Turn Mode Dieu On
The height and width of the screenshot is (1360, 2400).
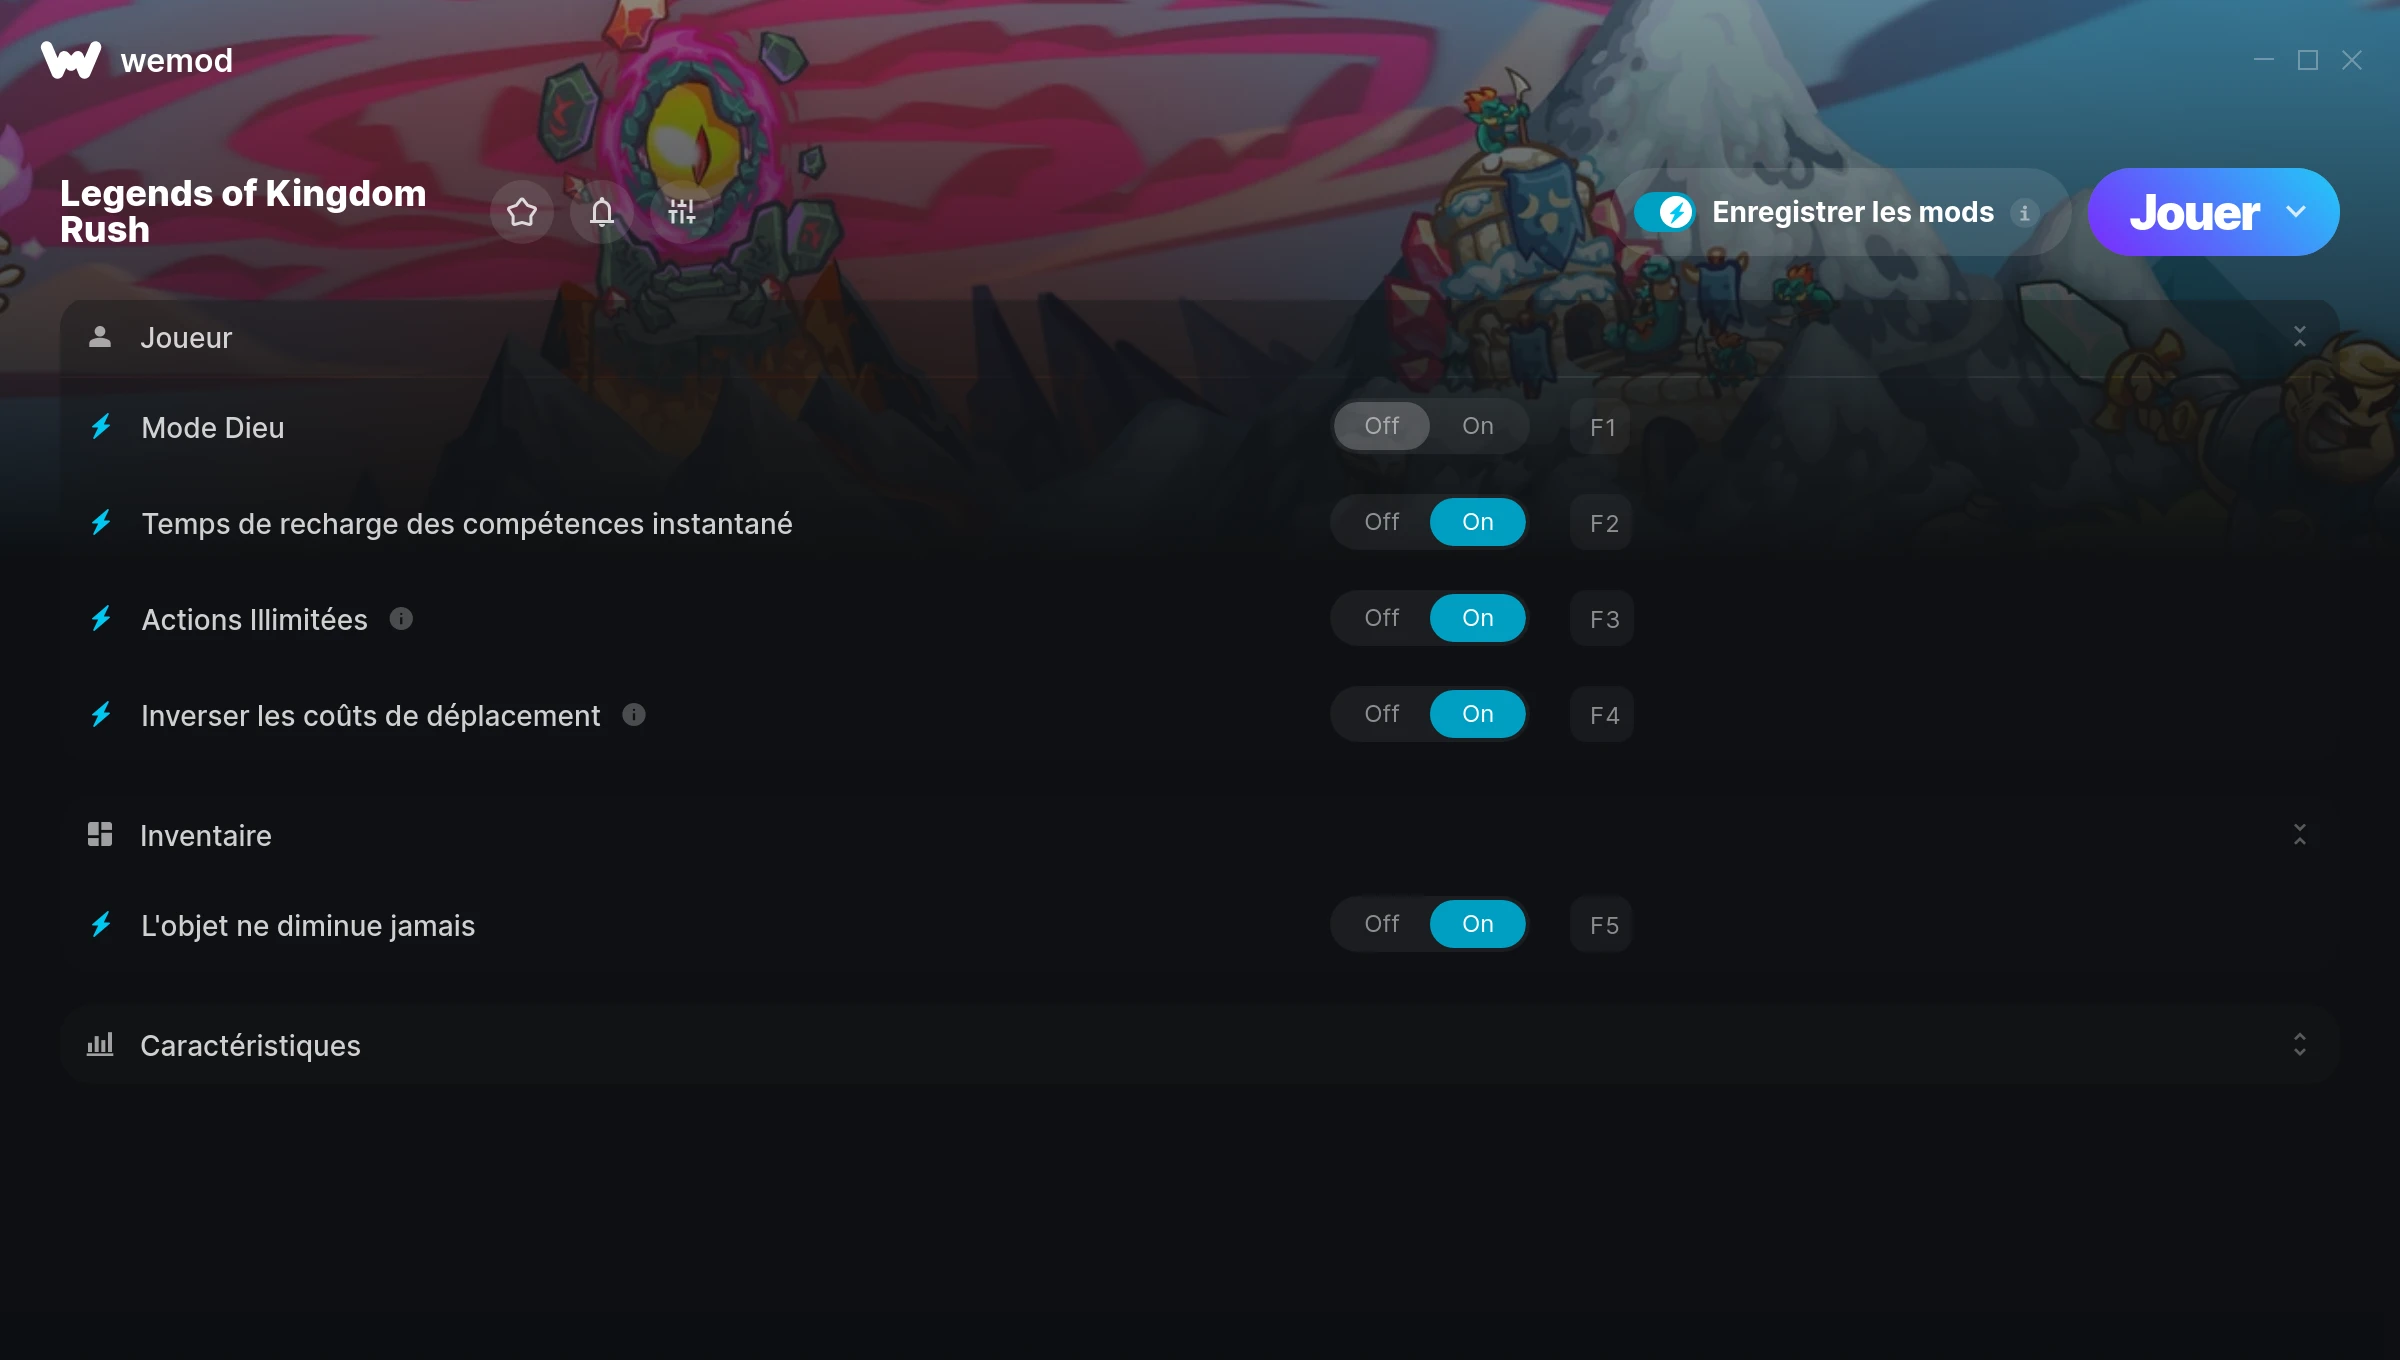(1478, 426)
